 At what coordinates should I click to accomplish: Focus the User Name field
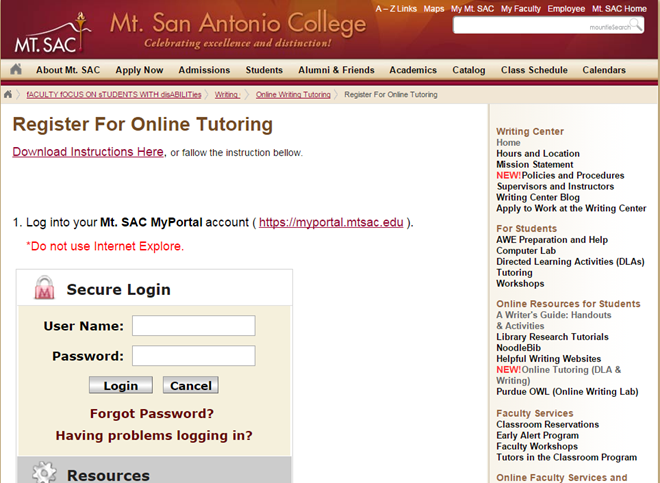(x=194, y=326)
